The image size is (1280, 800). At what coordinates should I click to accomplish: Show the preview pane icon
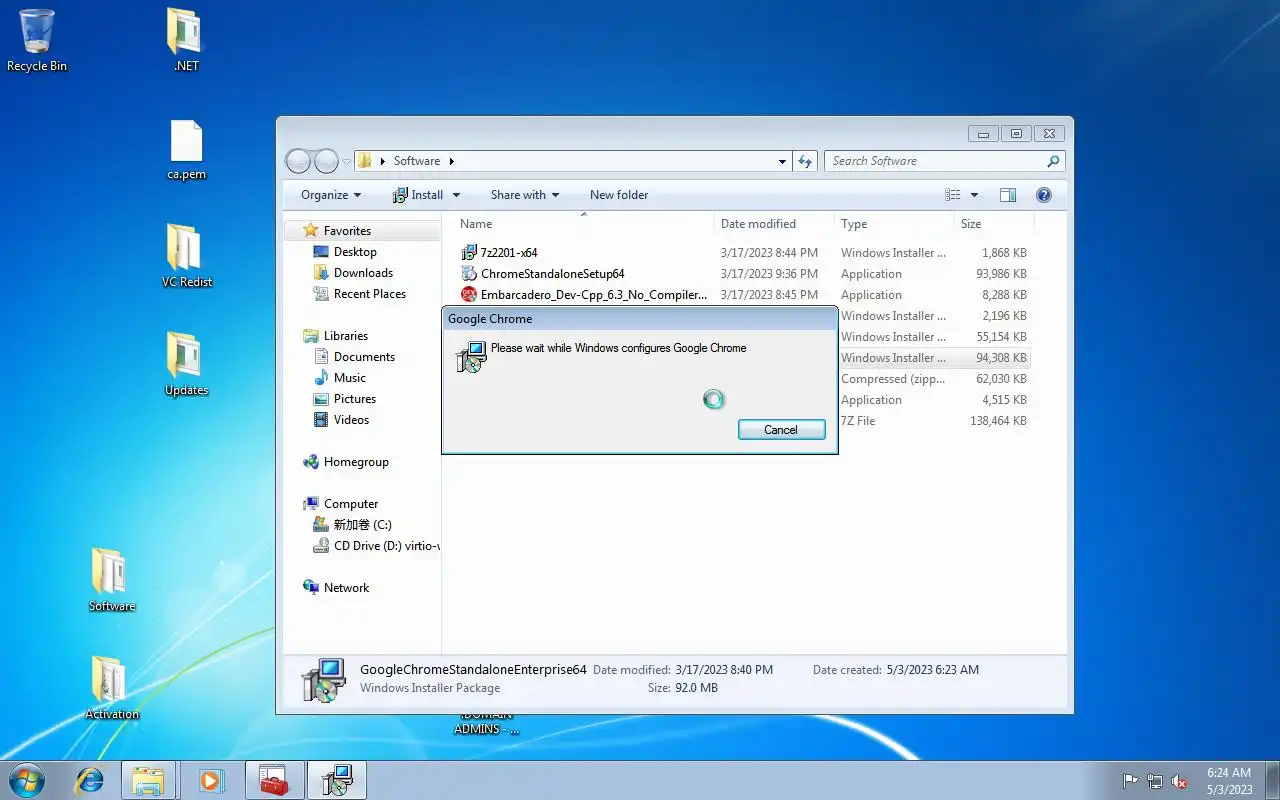coord(1008,195)
